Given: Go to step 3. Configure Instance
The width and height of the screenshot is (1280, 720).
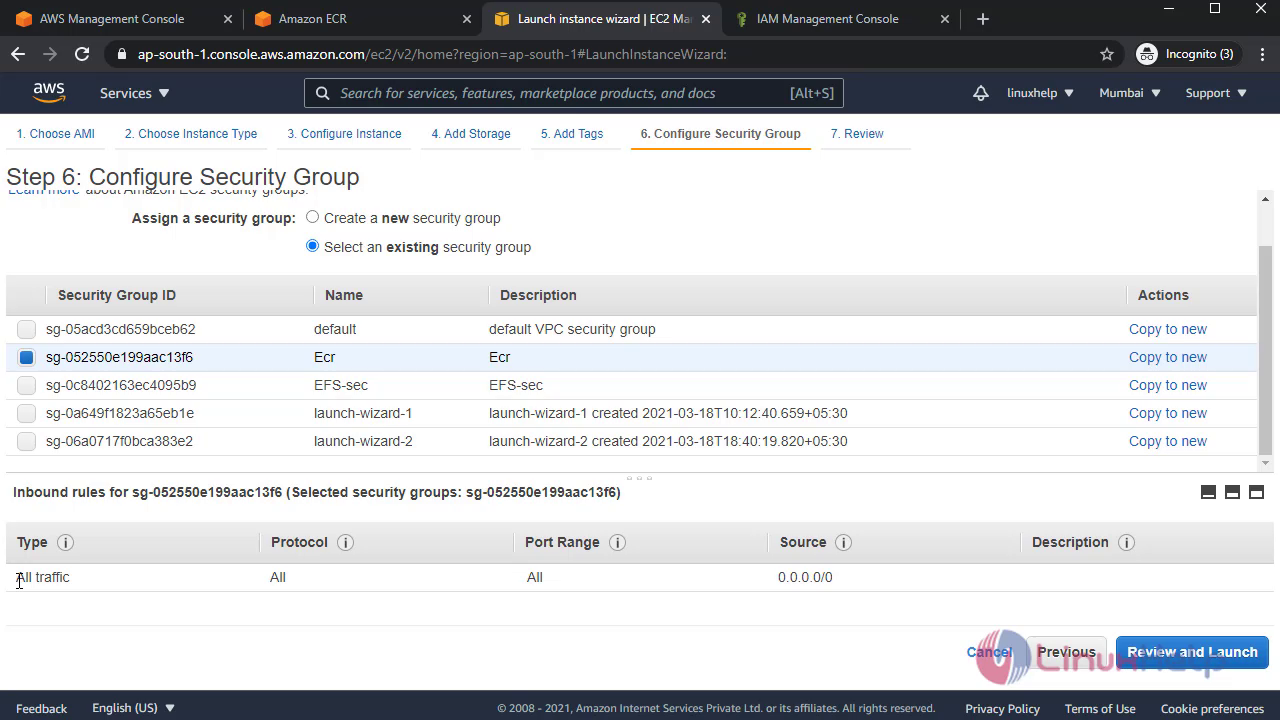Looking at the screenshot, I should (344, 134).
